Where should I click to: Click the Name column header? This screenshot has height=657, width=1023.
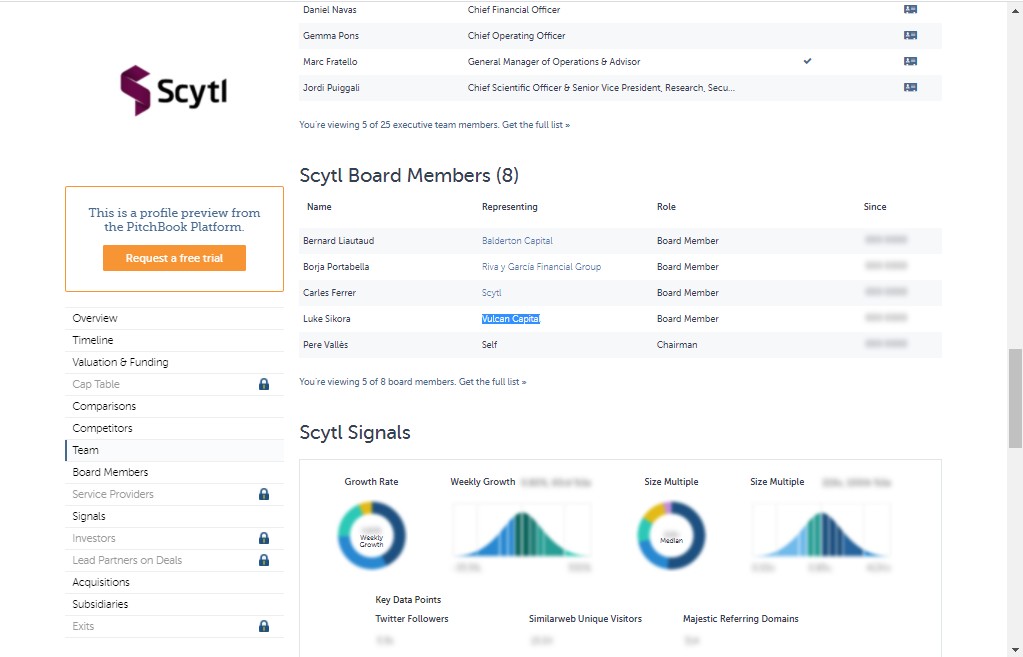click(x=319, y=207)
